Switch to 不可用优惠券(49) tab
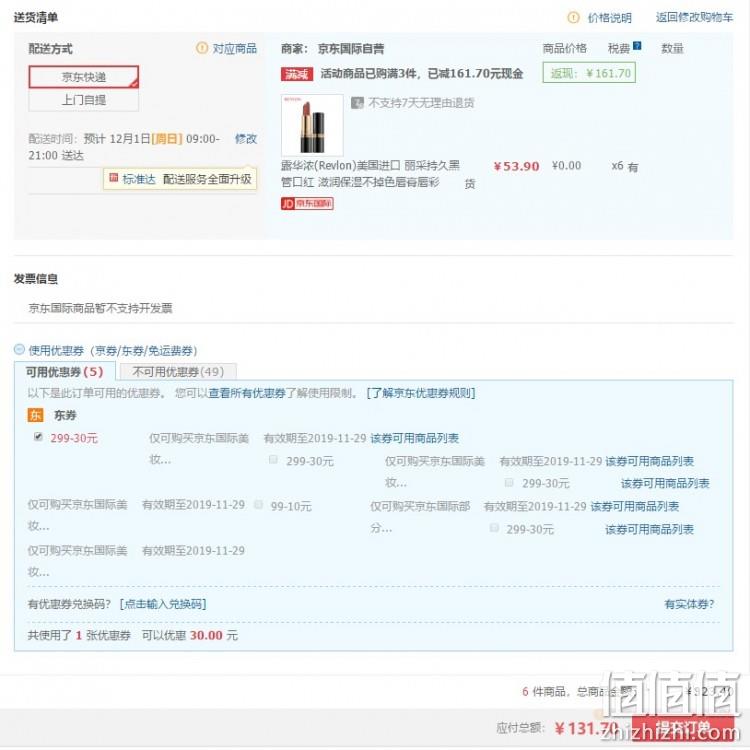750x750 pixels. [x=178, y=372]
